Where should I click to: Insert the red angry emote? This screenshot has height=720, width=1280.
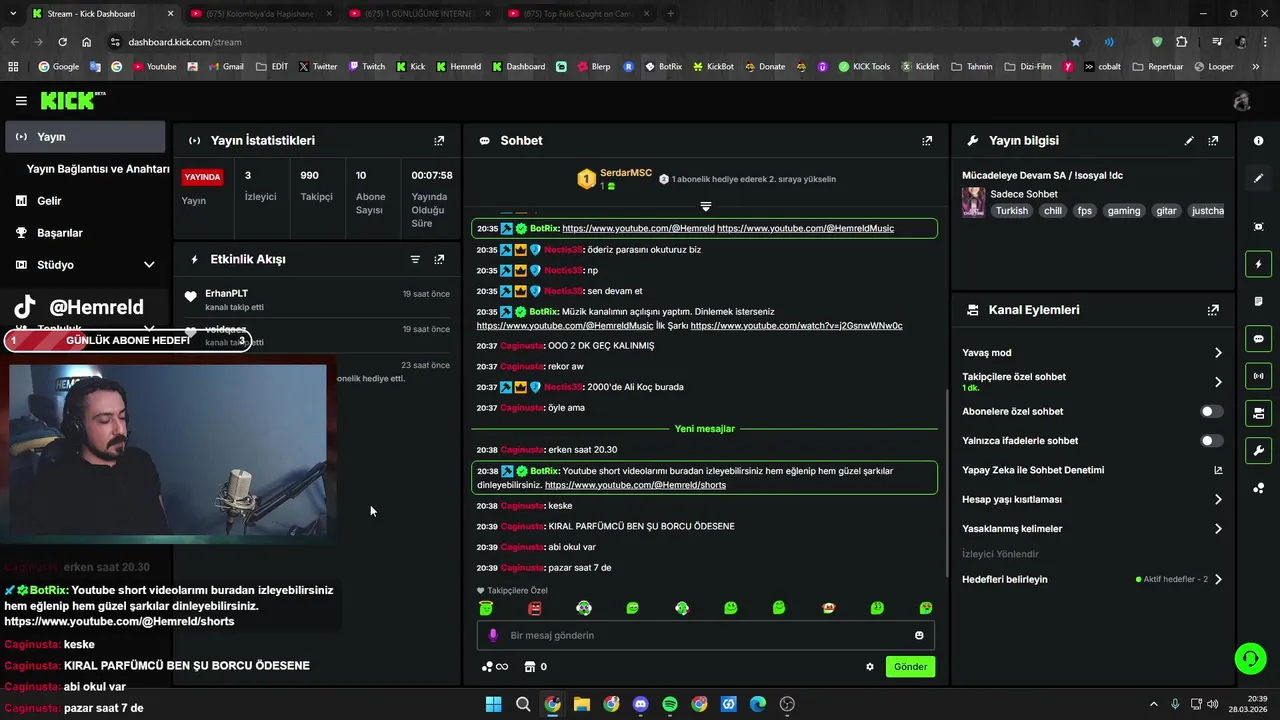click(534, 608)
